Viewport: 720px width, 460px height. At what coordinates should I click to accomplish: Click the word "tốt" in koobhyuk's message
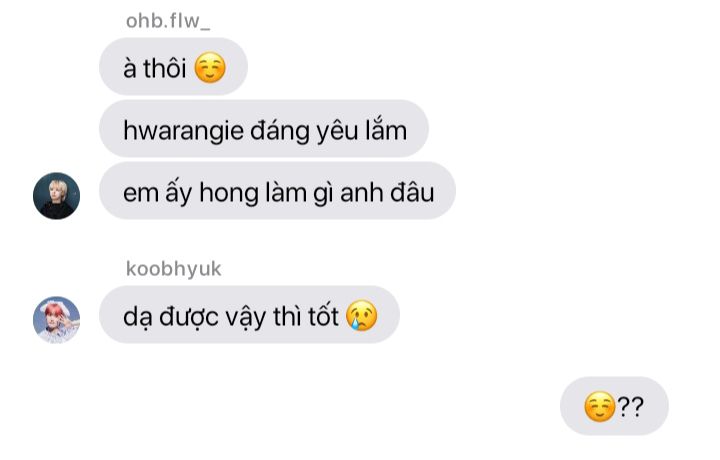click(x=323, y=316)
